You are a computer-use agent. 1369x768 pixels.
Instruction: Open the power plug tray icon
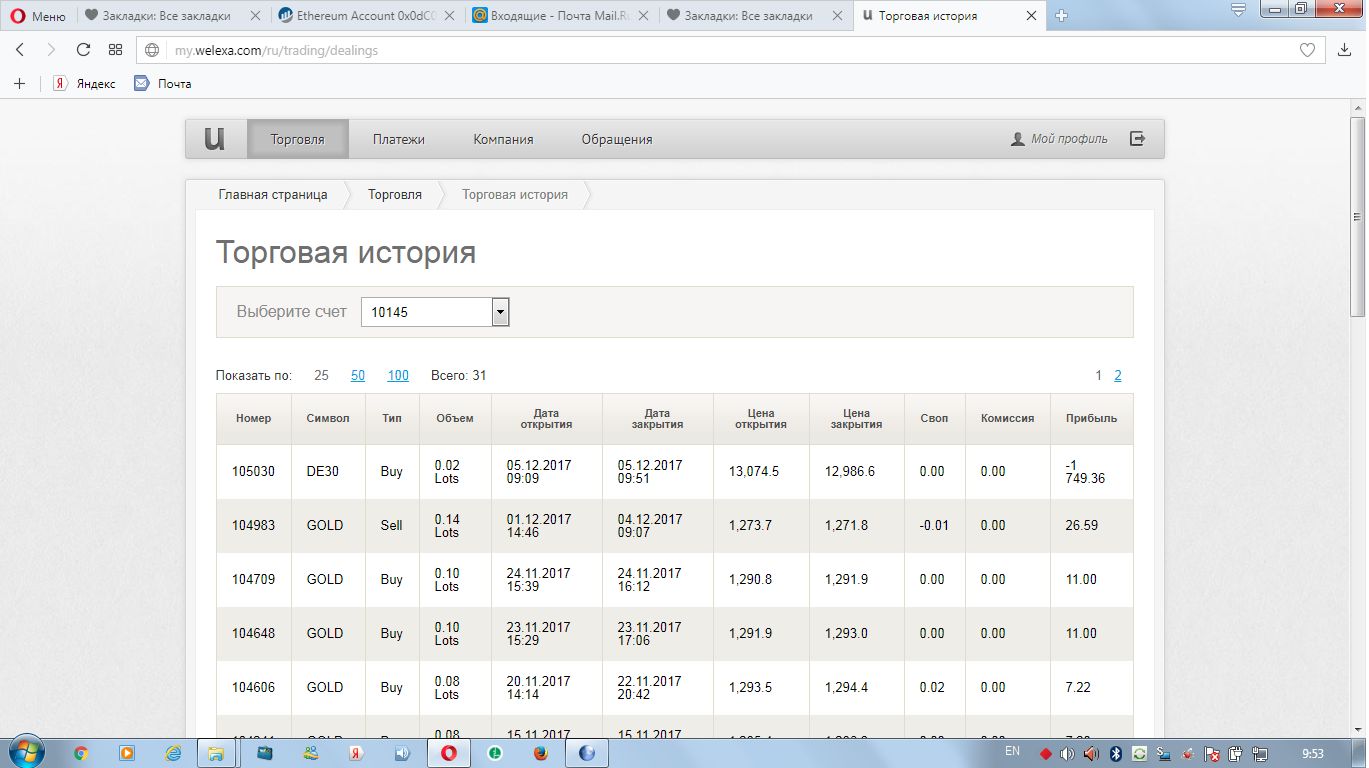(1236, 753)
